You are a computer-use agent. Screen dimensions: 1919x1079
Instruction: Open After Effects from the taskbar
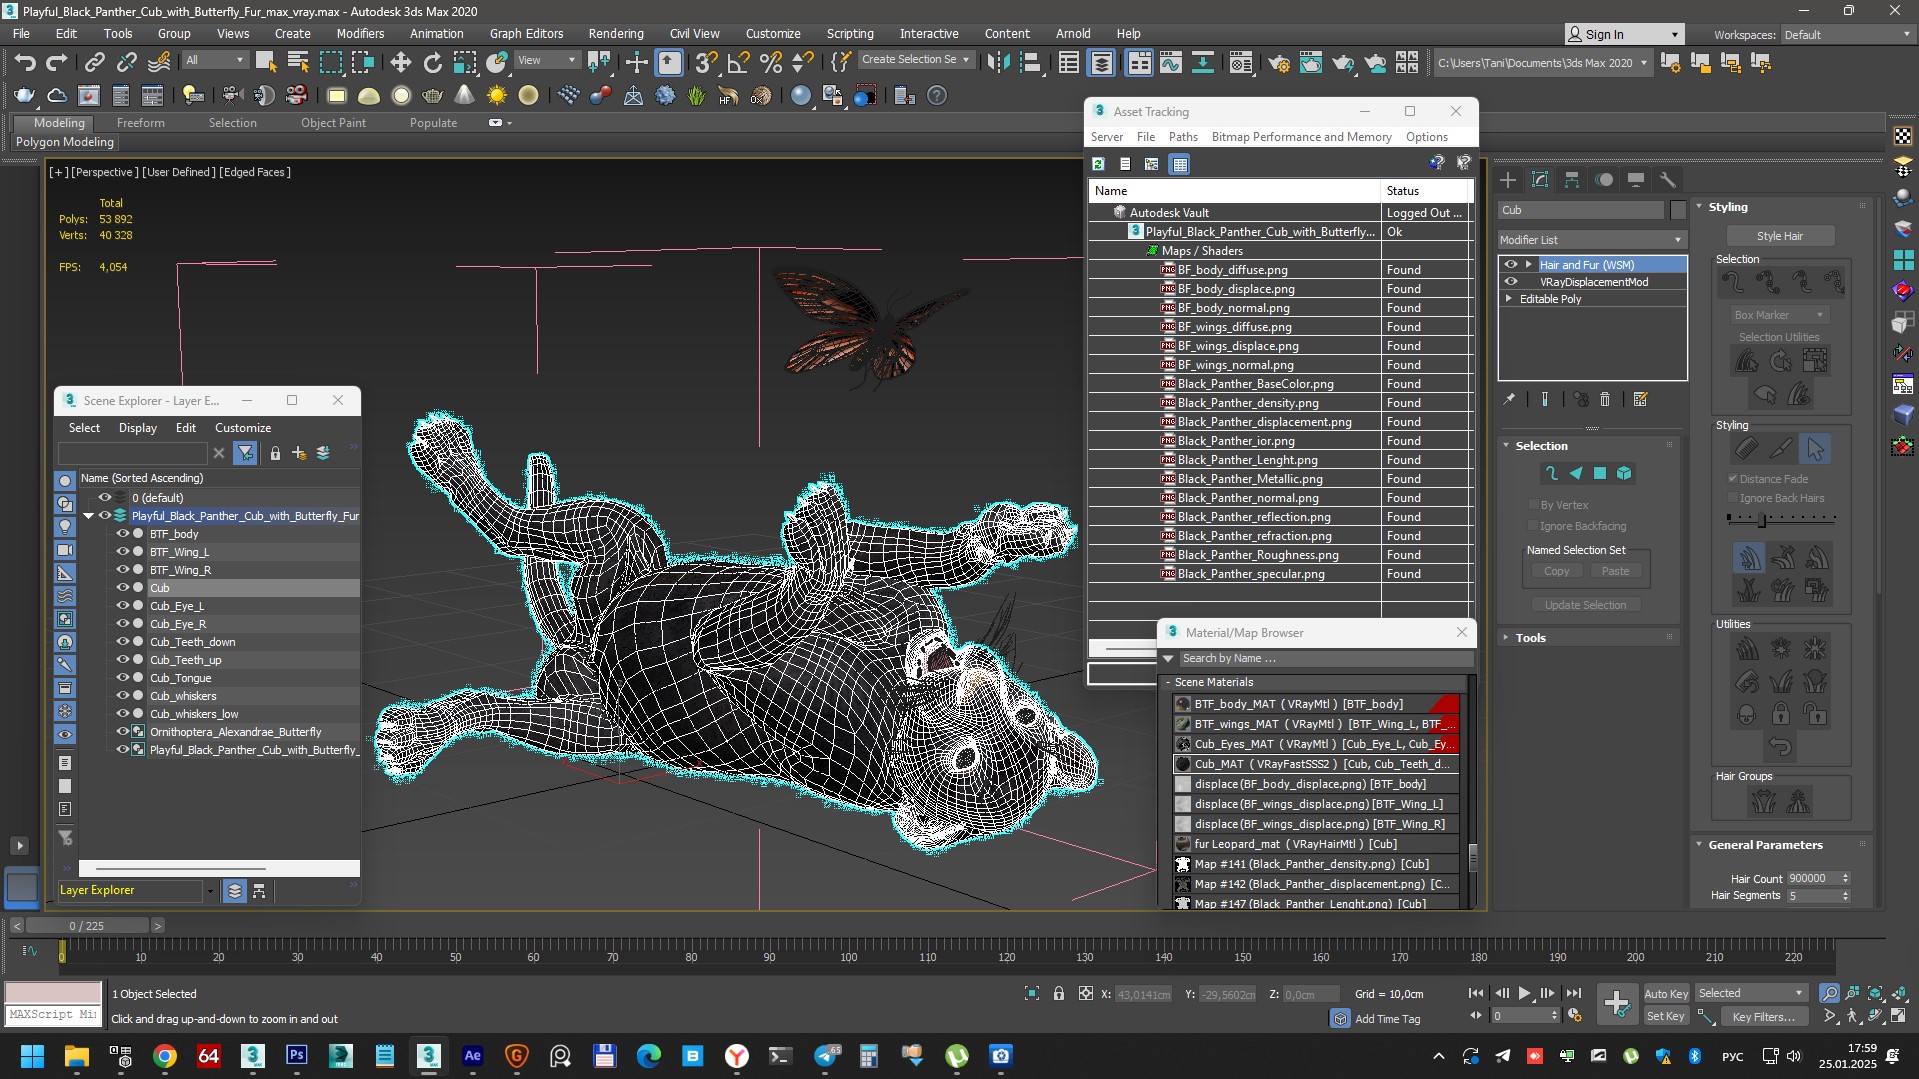coord(472,1055)
